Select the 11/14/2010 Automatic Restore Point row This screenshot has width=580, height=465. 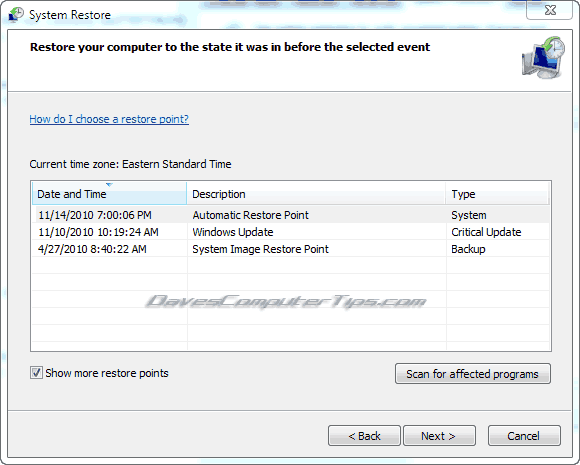(x=291, y=215)
